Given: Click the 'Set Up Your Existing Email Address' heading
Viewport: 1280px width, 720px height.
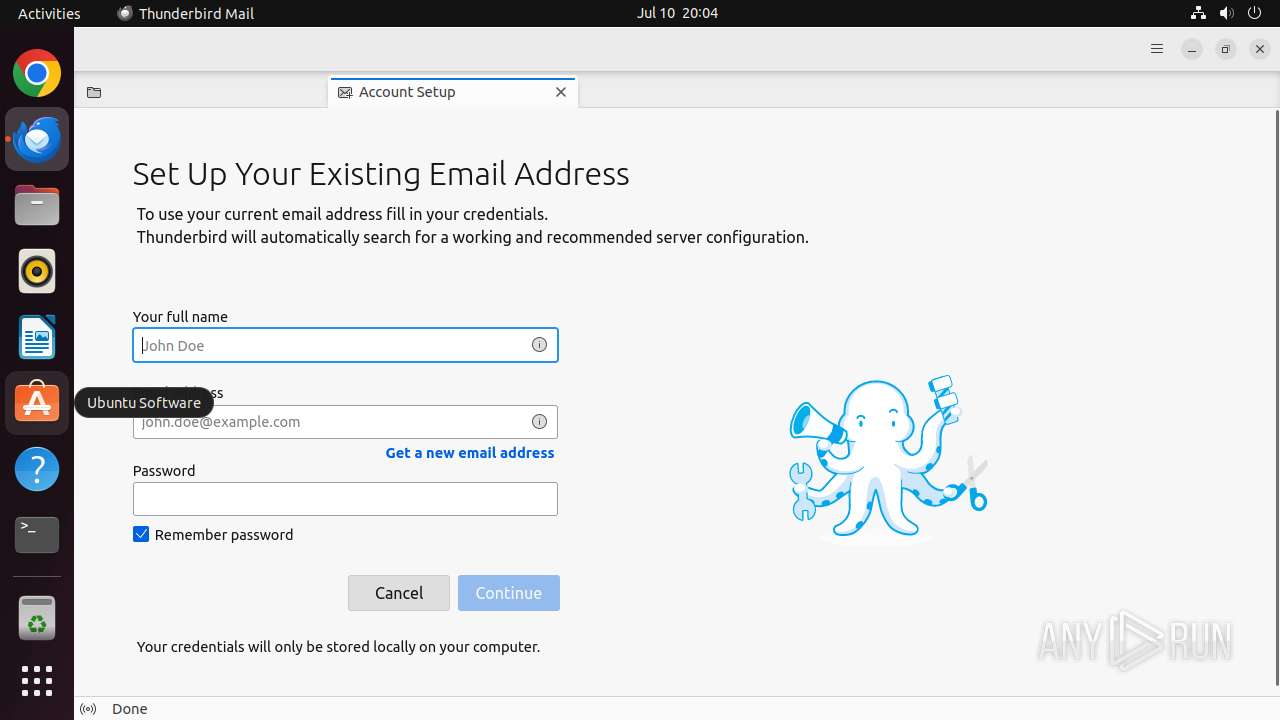Looking at the screenshot, I should click(381, 174).
